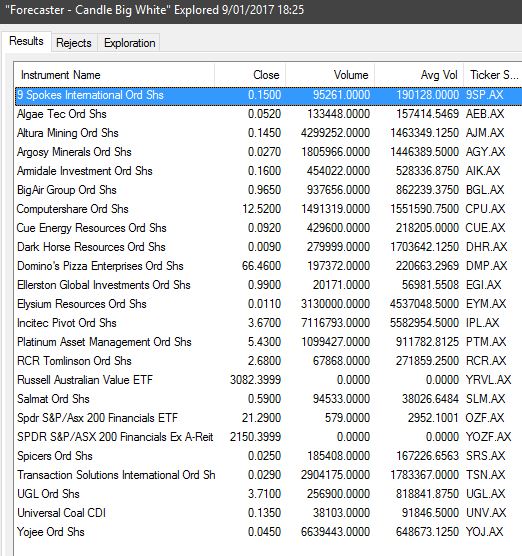The width and height of the screenshot is (522, 556).
Task: Select the BigAir Group Ord Shs row
Action: 268,190
